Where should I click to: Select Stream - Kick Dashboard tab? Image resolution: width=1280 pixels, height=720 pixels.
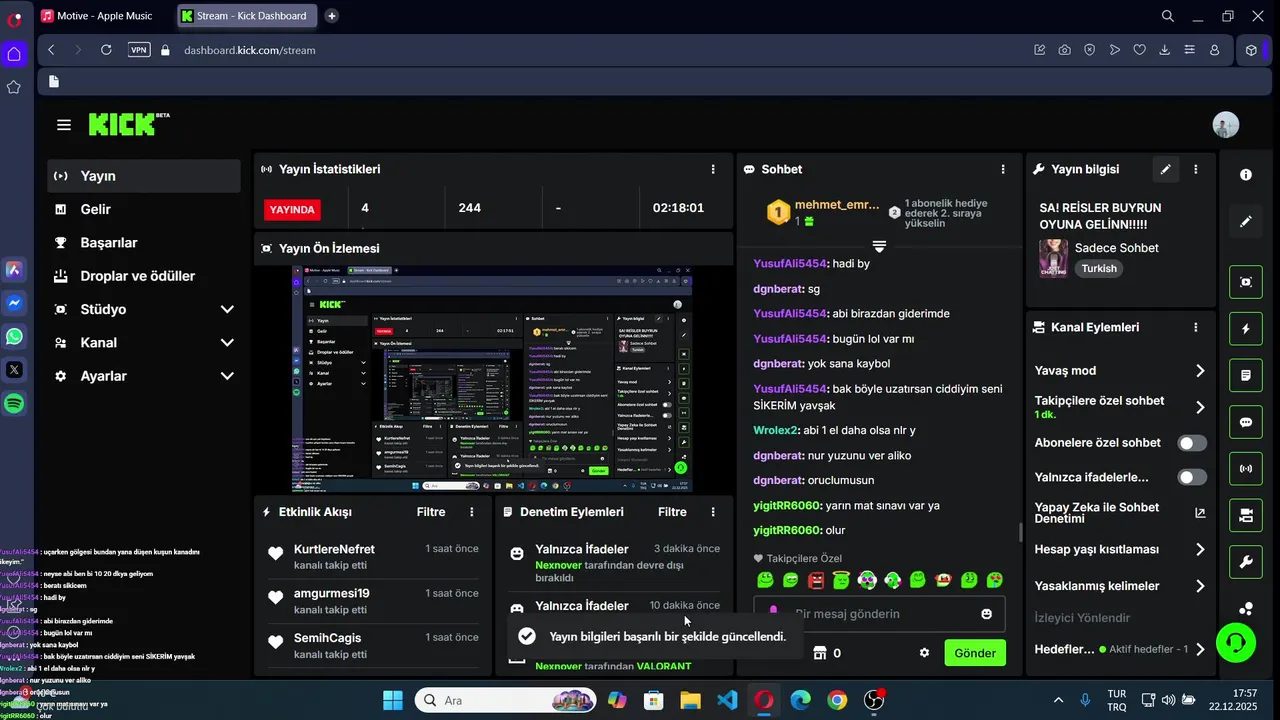[248, 16]
